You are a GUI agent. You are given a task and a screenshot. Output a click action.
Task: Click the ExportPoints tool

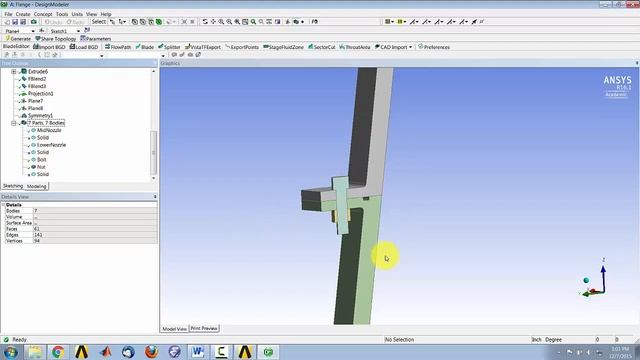click(242, 47)
